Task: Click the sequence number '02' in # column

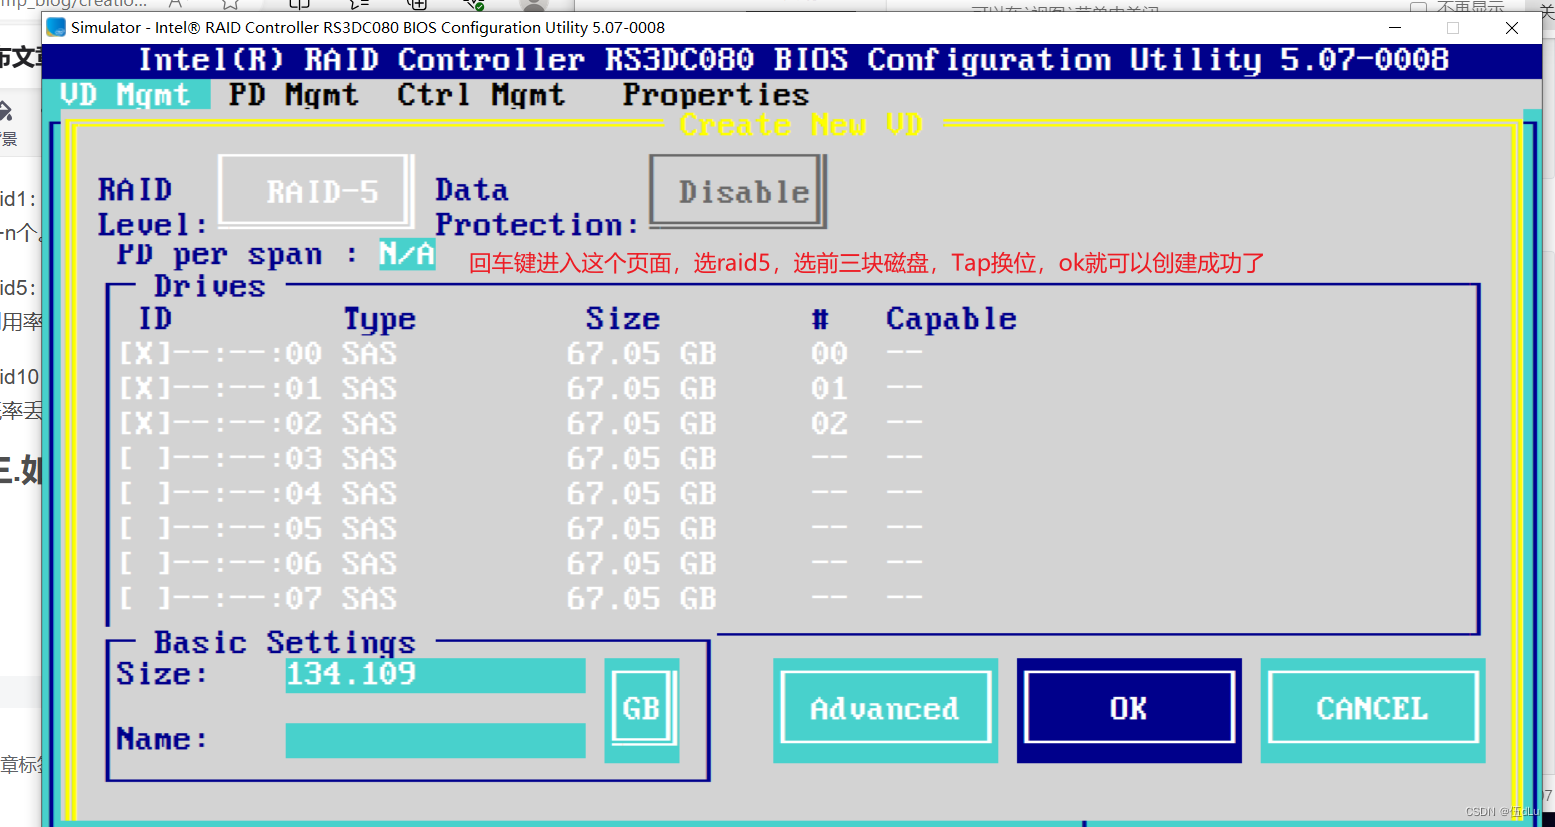Action: [829, 424]
